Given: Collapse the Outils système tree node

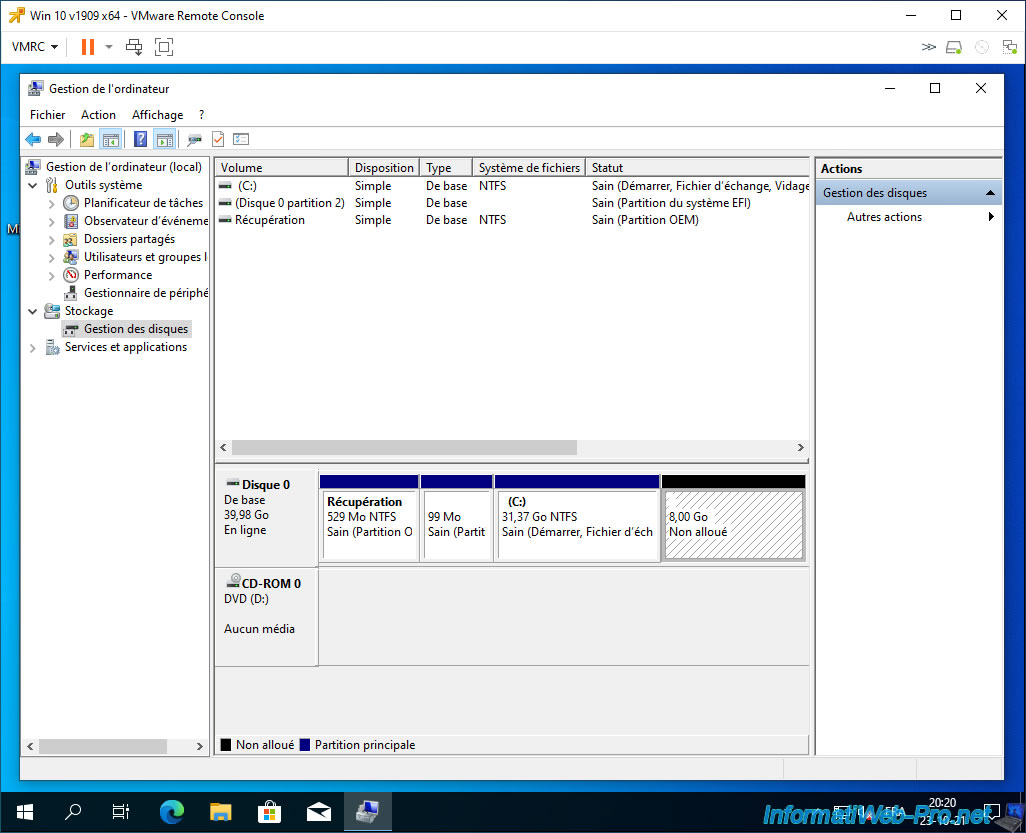Looking at the screenshot, I should point(33,185).
